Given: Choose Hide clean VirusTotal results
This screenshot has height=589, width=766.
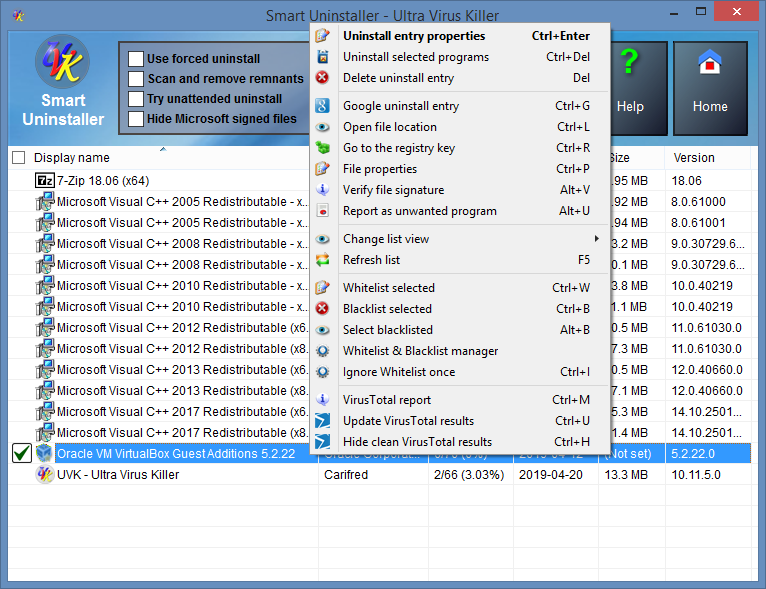Looking at the screenshot, I should click(x=462, y=442).
